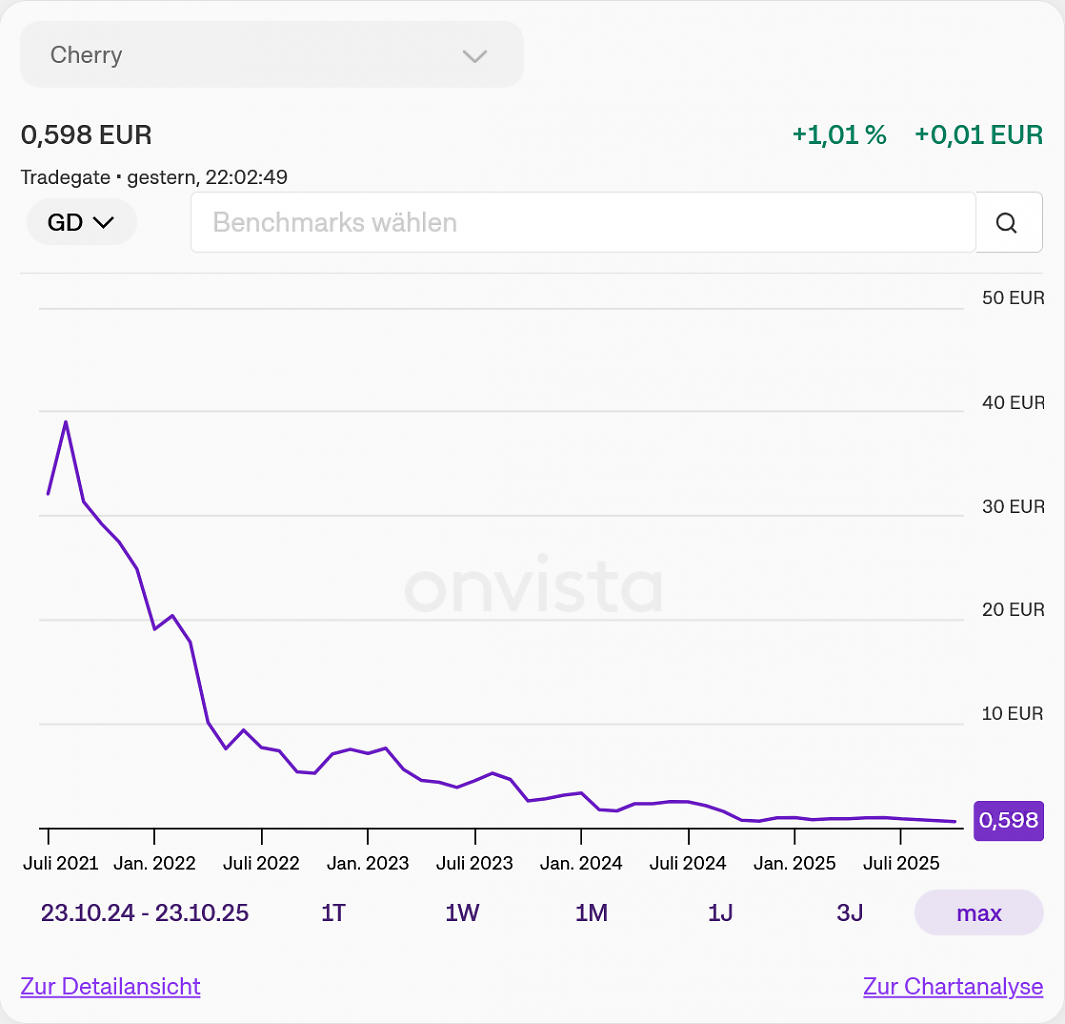Screen dimensions: 1065x1024
Task: Click the Jan. 2023 timeline tick
Action: pyautogui.click(x=368, y=836)
